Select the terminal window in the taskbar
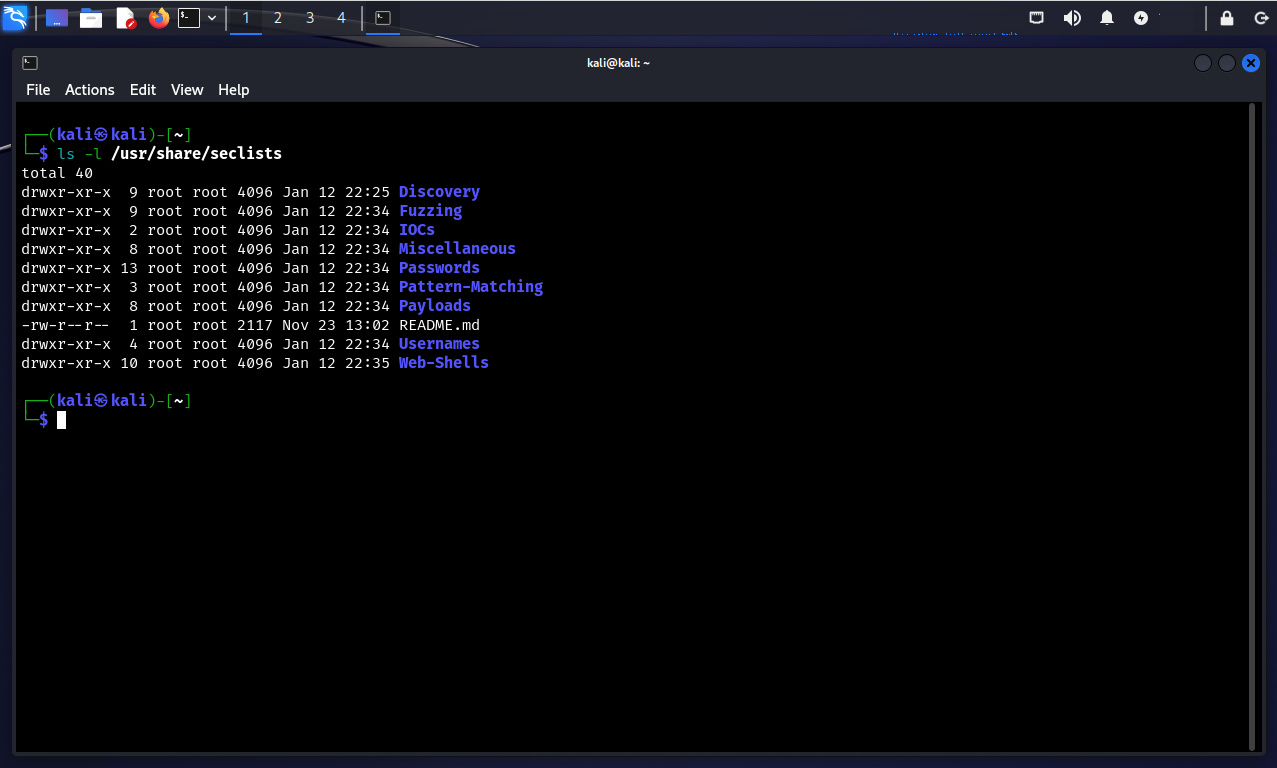The image size is (1277, 768). (382, 18)
